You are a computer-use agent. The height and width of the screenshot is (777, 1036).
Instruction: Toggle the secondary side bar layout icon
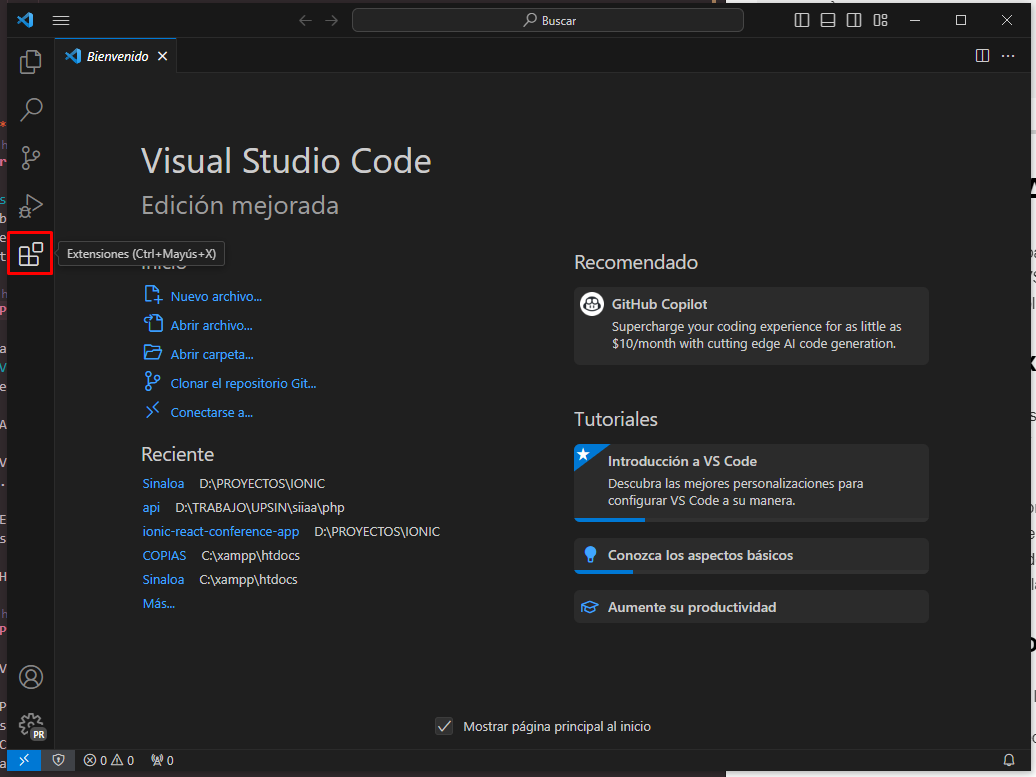854,20
